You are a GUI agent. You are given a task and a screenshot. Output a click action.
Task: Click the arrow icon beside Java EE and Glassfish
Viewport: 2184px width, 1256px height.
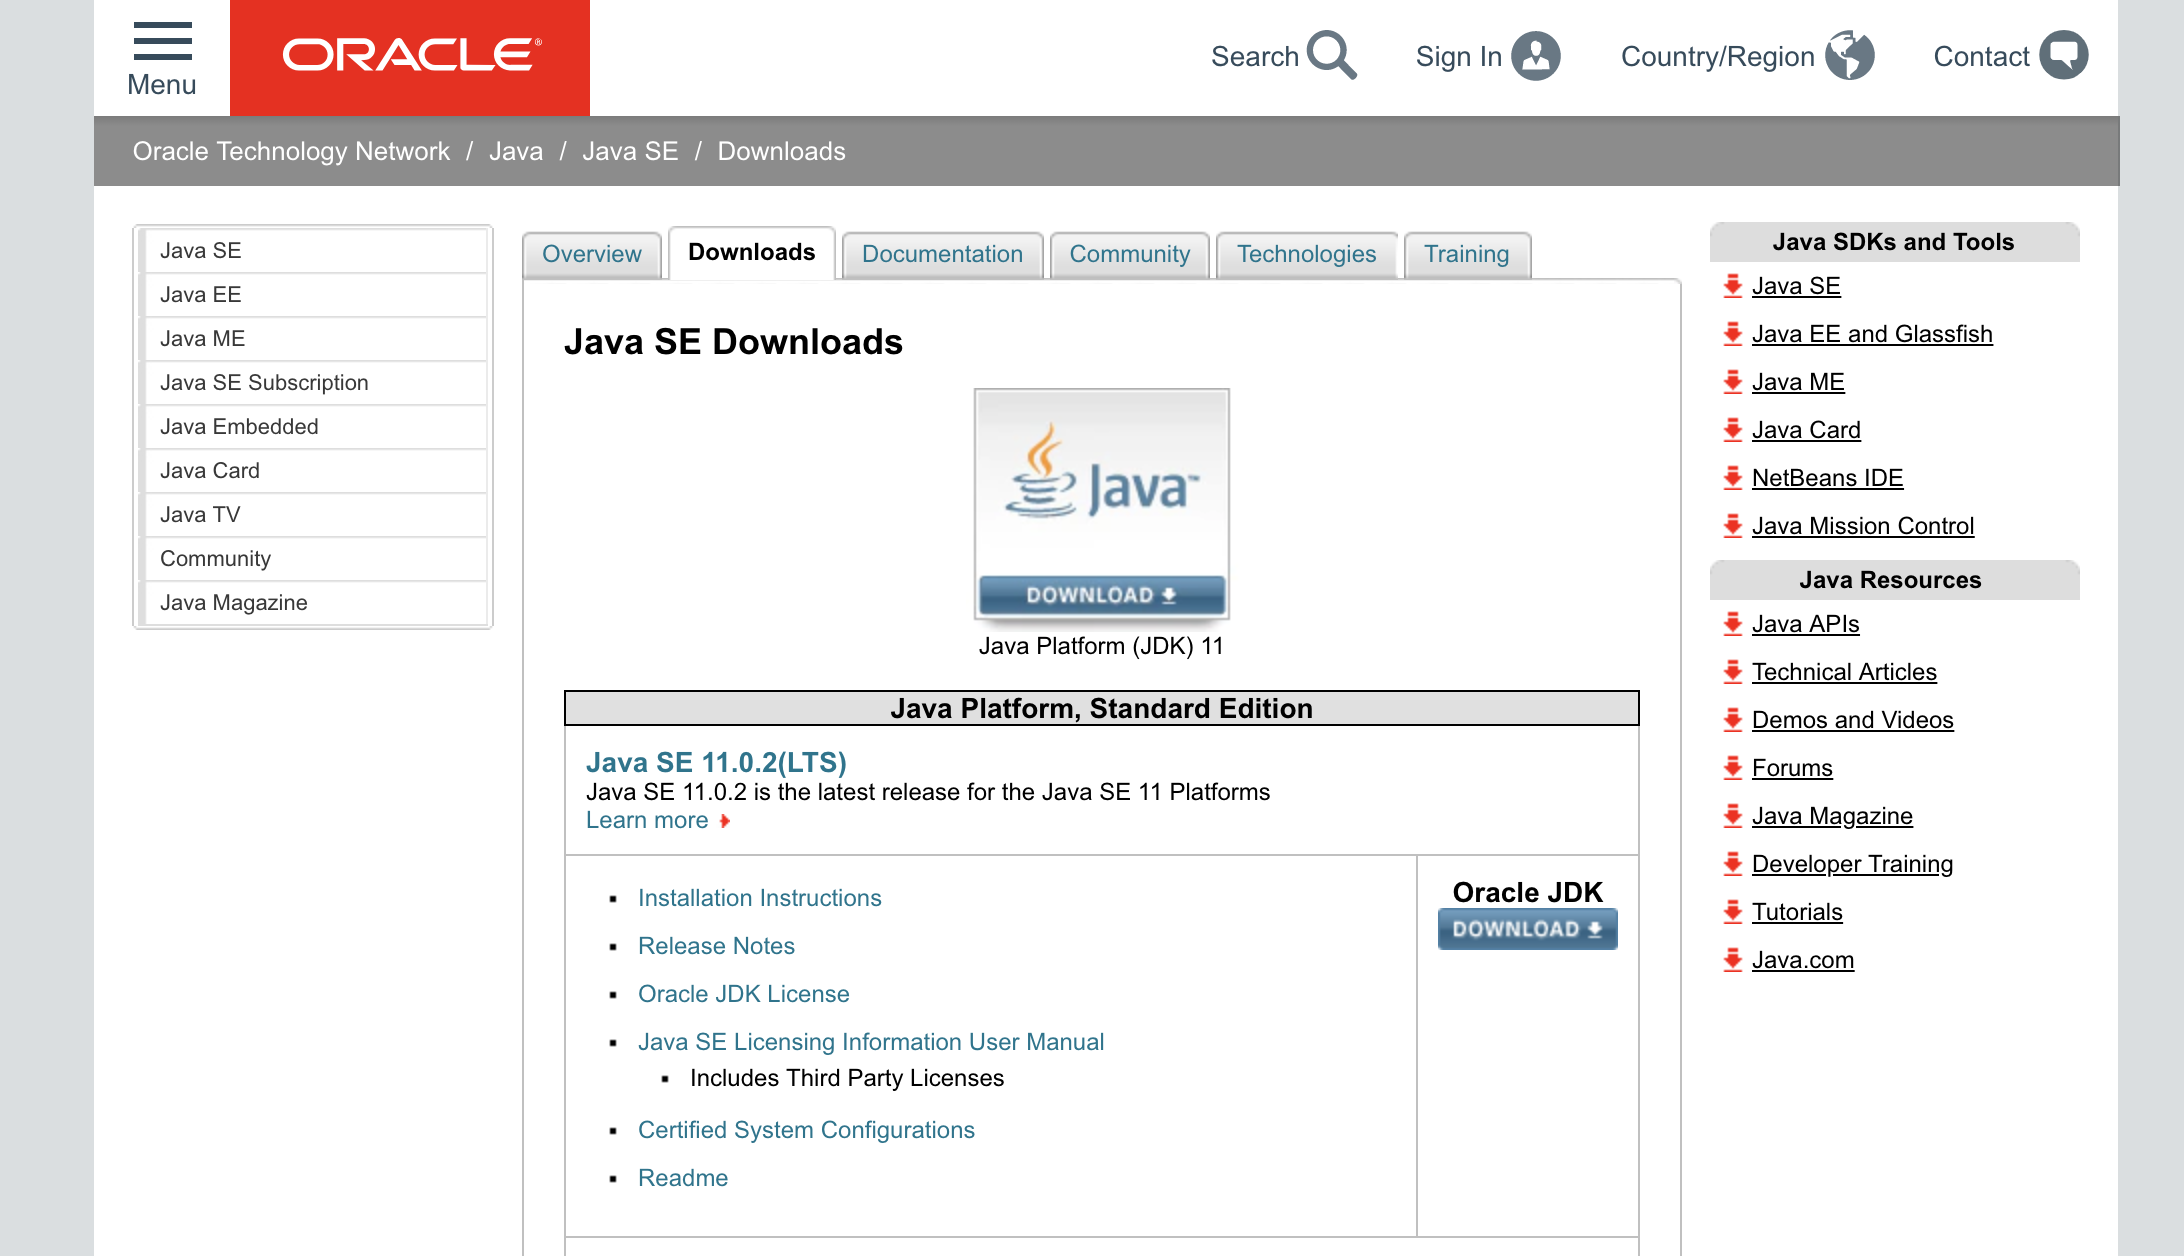(1733, 335)
